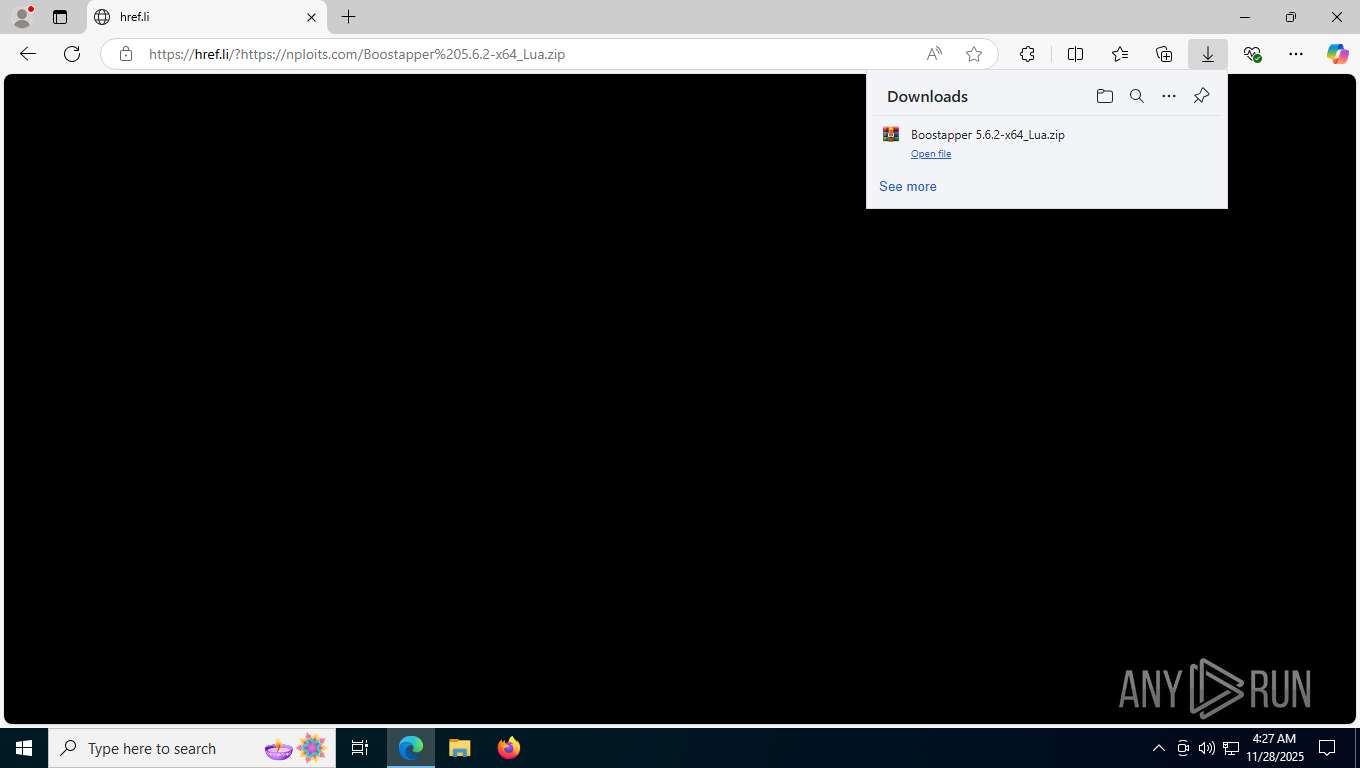Image resolution: width=1360 pixels, height=768 pixels.
Task: Click the browser Back arrow
Action: click(28, 54)
